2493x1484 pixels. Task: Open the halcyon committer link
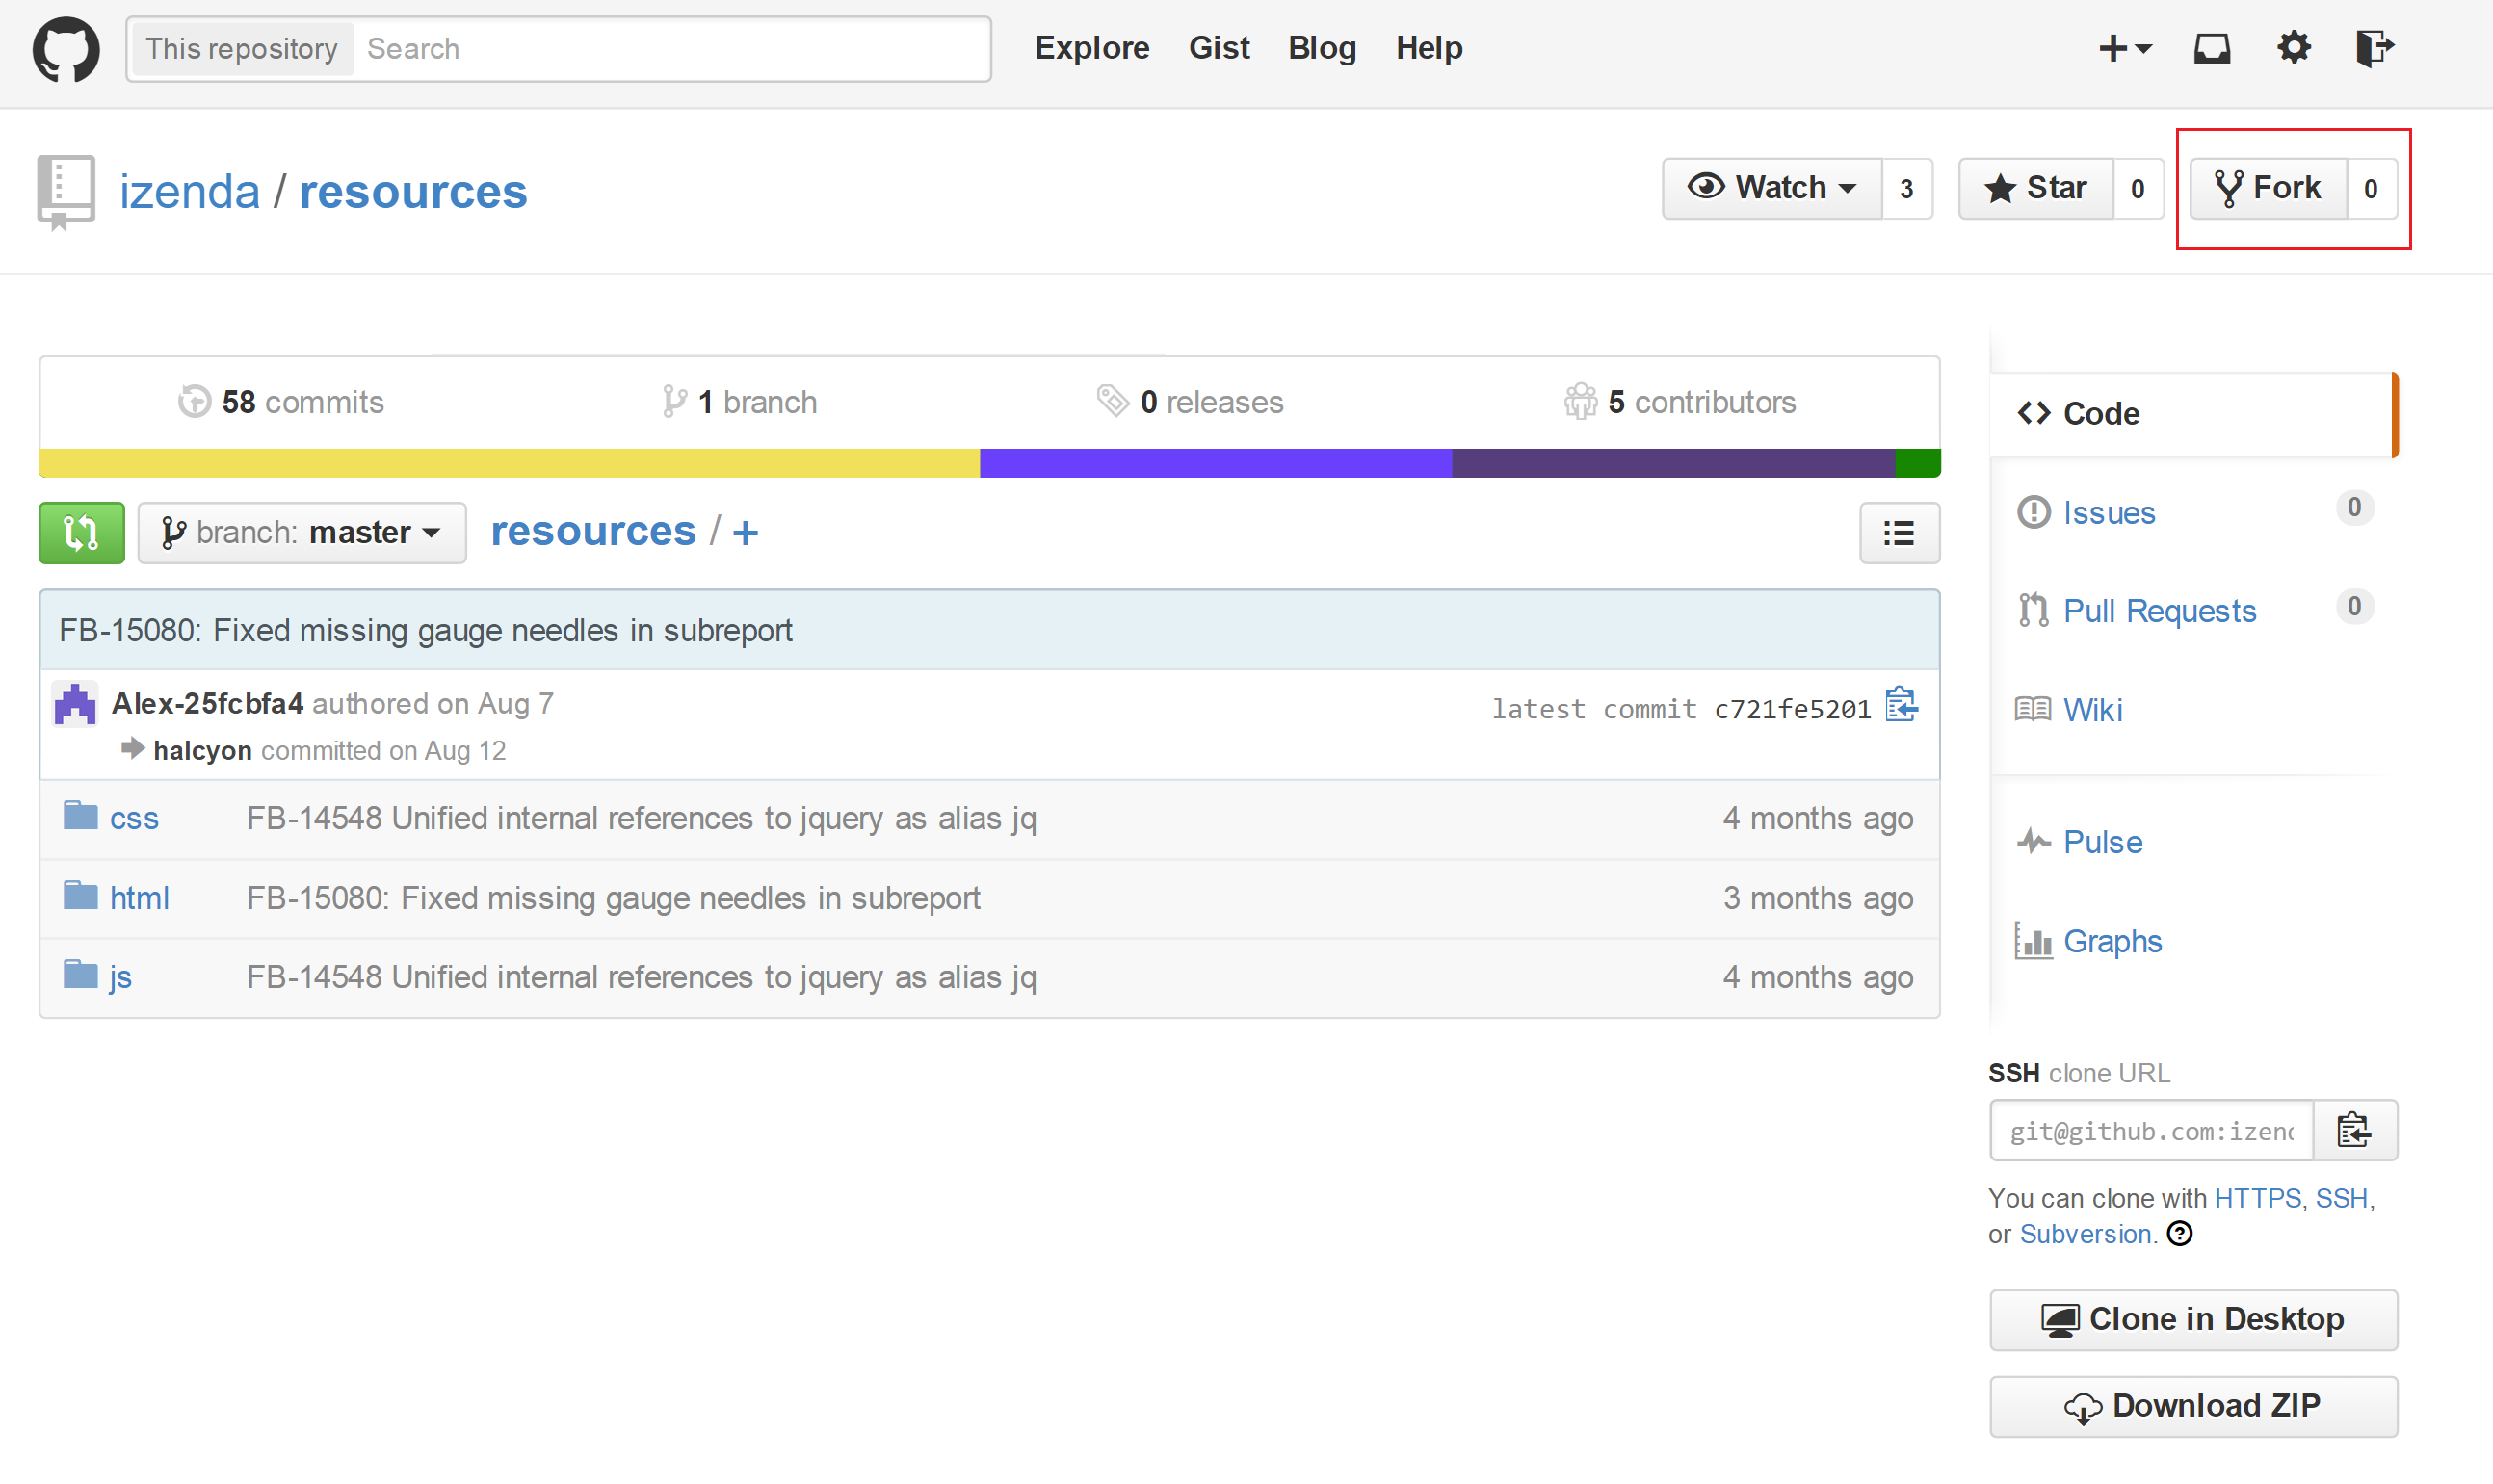pos(202,751)
